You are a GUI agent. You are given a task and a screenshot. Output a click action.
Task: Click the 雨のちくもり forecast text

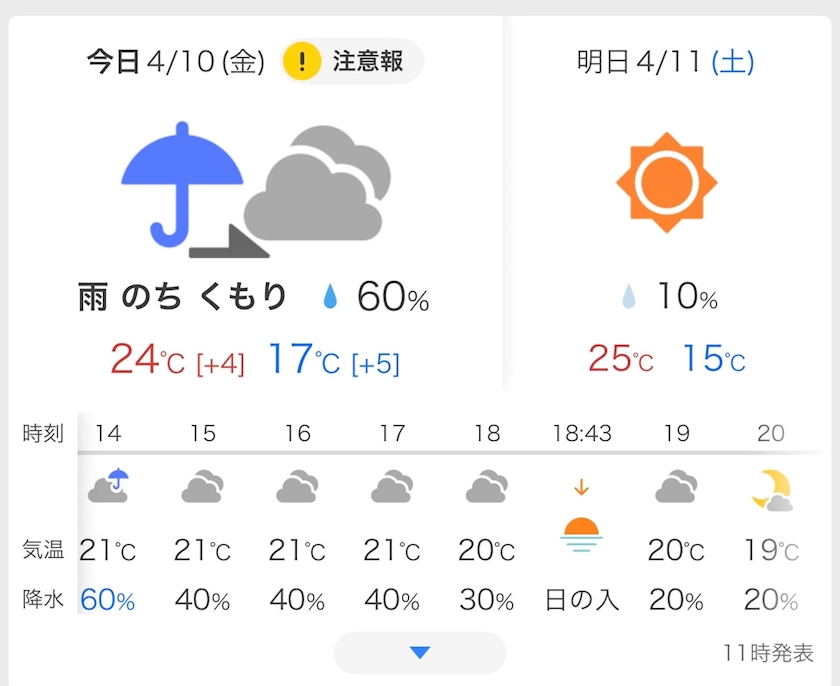click(x=183, y=297)
